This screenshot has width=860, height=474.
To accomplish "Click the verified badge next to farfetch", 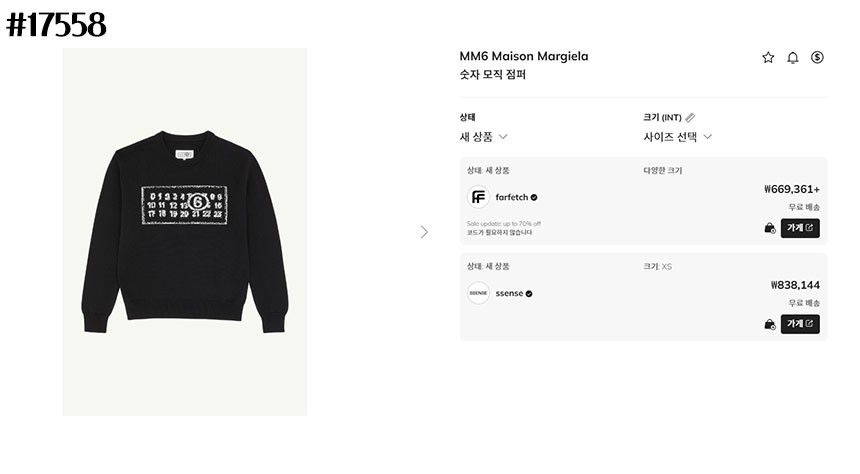I will (x=534, y=197).
